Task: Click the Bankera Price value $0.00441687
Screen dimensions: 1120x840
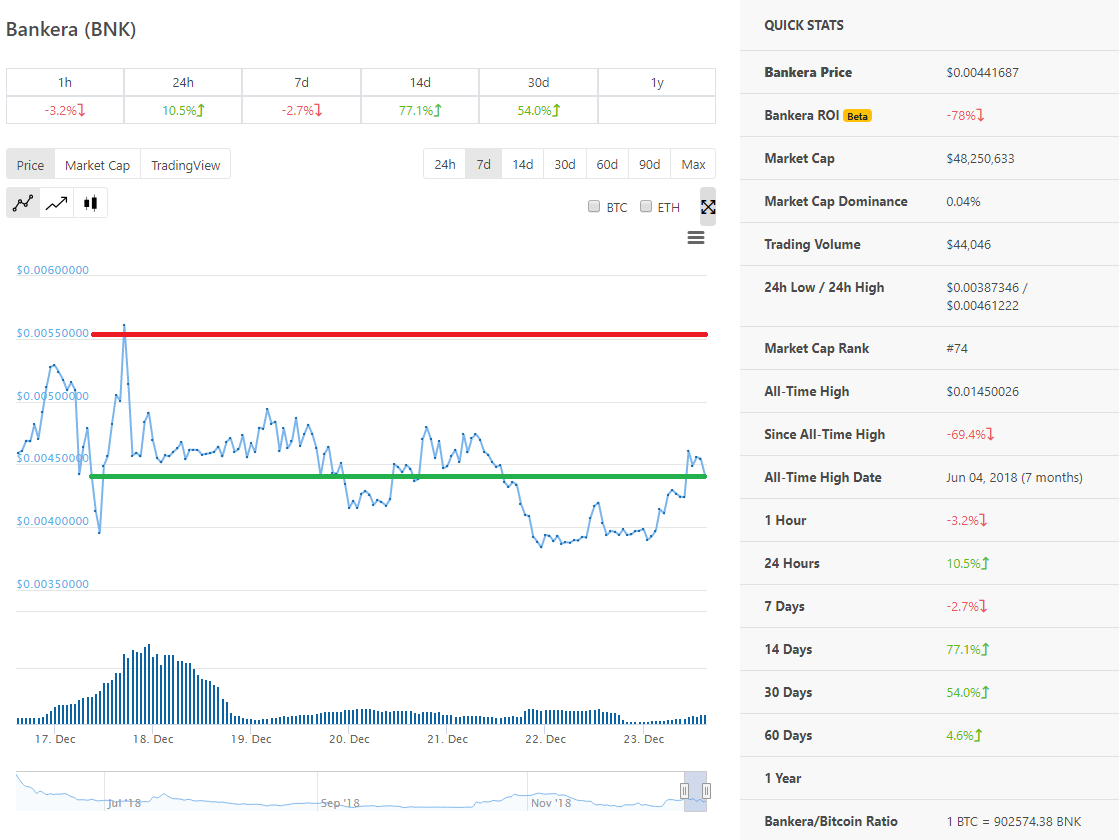Action: click(982, 72)
